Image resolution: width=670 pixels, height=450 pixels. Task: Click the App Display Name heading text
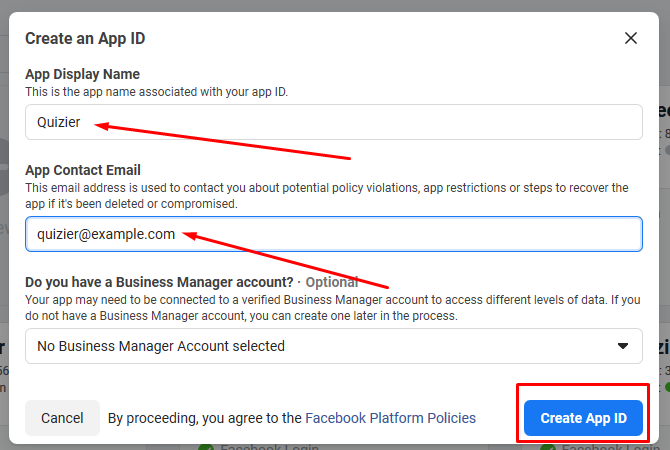(82, 74)
